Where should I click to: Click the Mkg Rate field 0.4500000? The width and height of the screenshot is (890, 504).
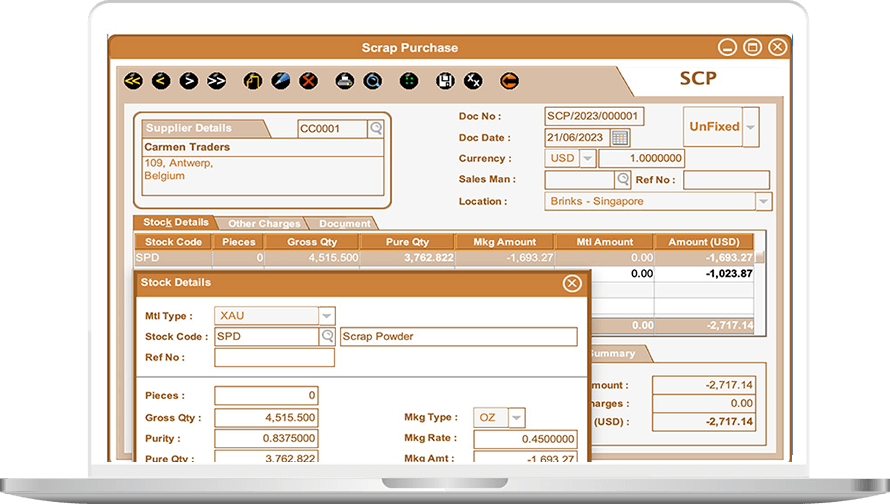click(525, 439)
